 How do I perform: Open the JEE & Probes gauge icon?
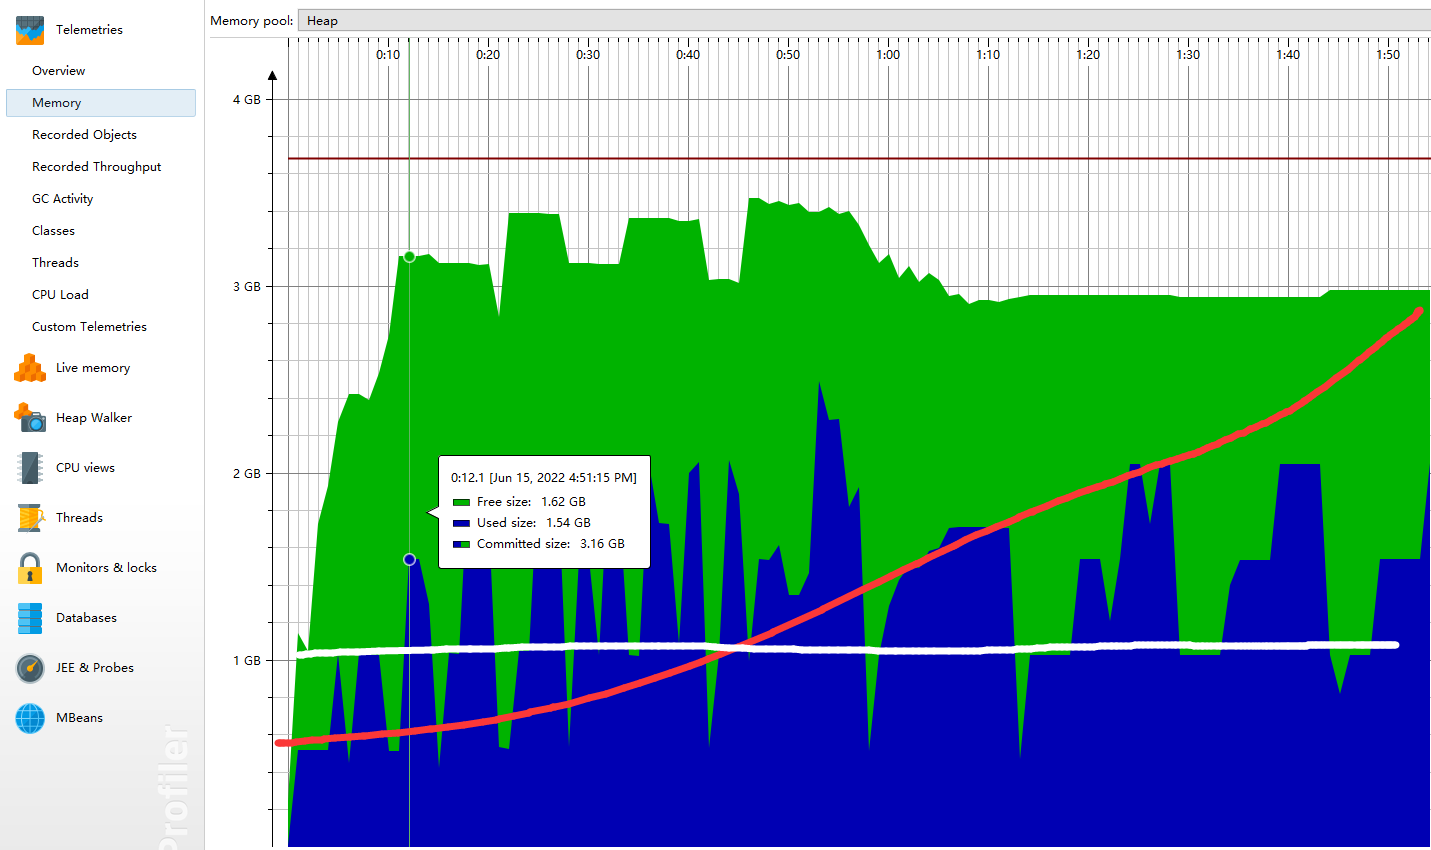tap(30, 668)
